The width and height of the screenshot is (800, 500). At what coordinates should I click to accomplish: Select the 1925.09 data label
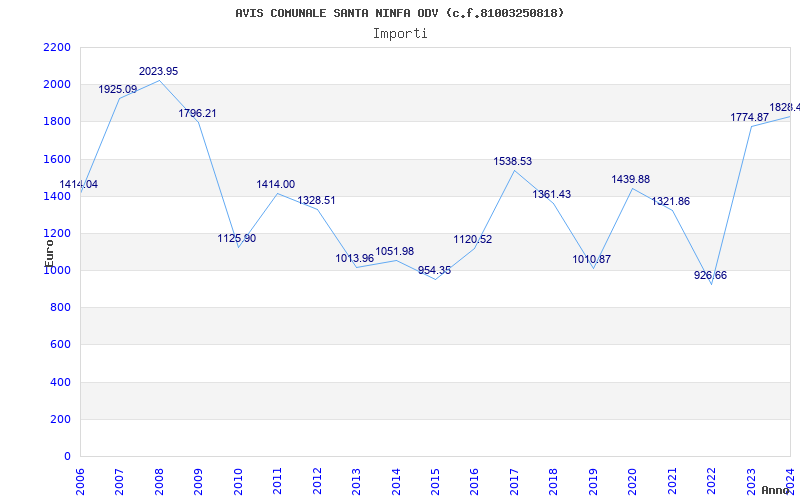118,89
